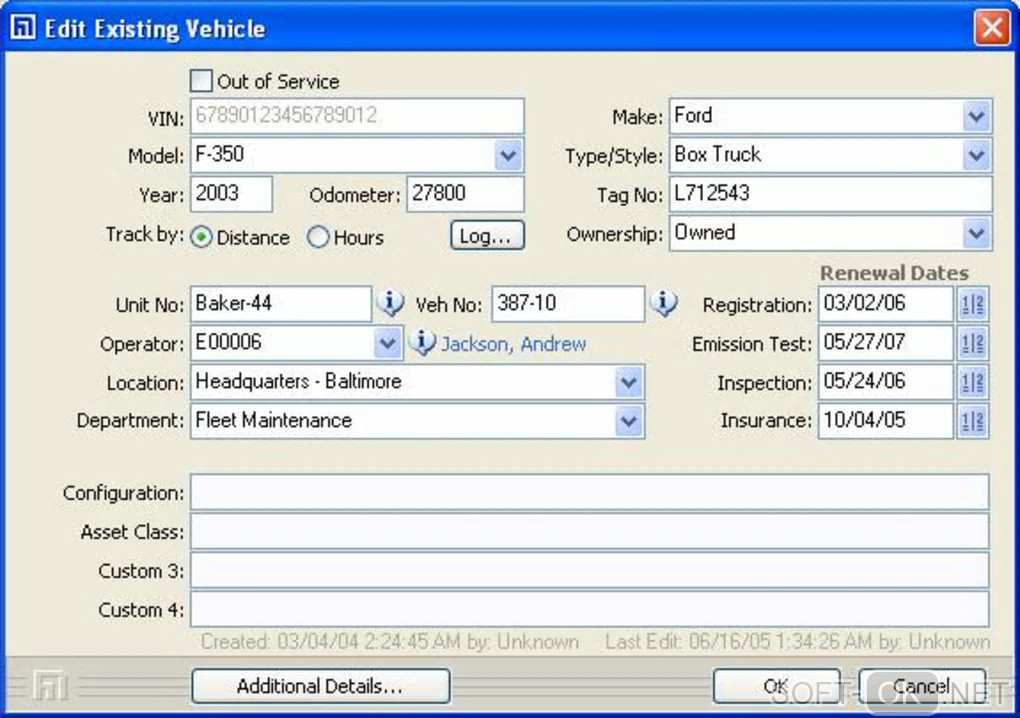Click the Cancel button
Viewport: 1020px width, 718px height.
pyautogui.click(x=922, y=686)
